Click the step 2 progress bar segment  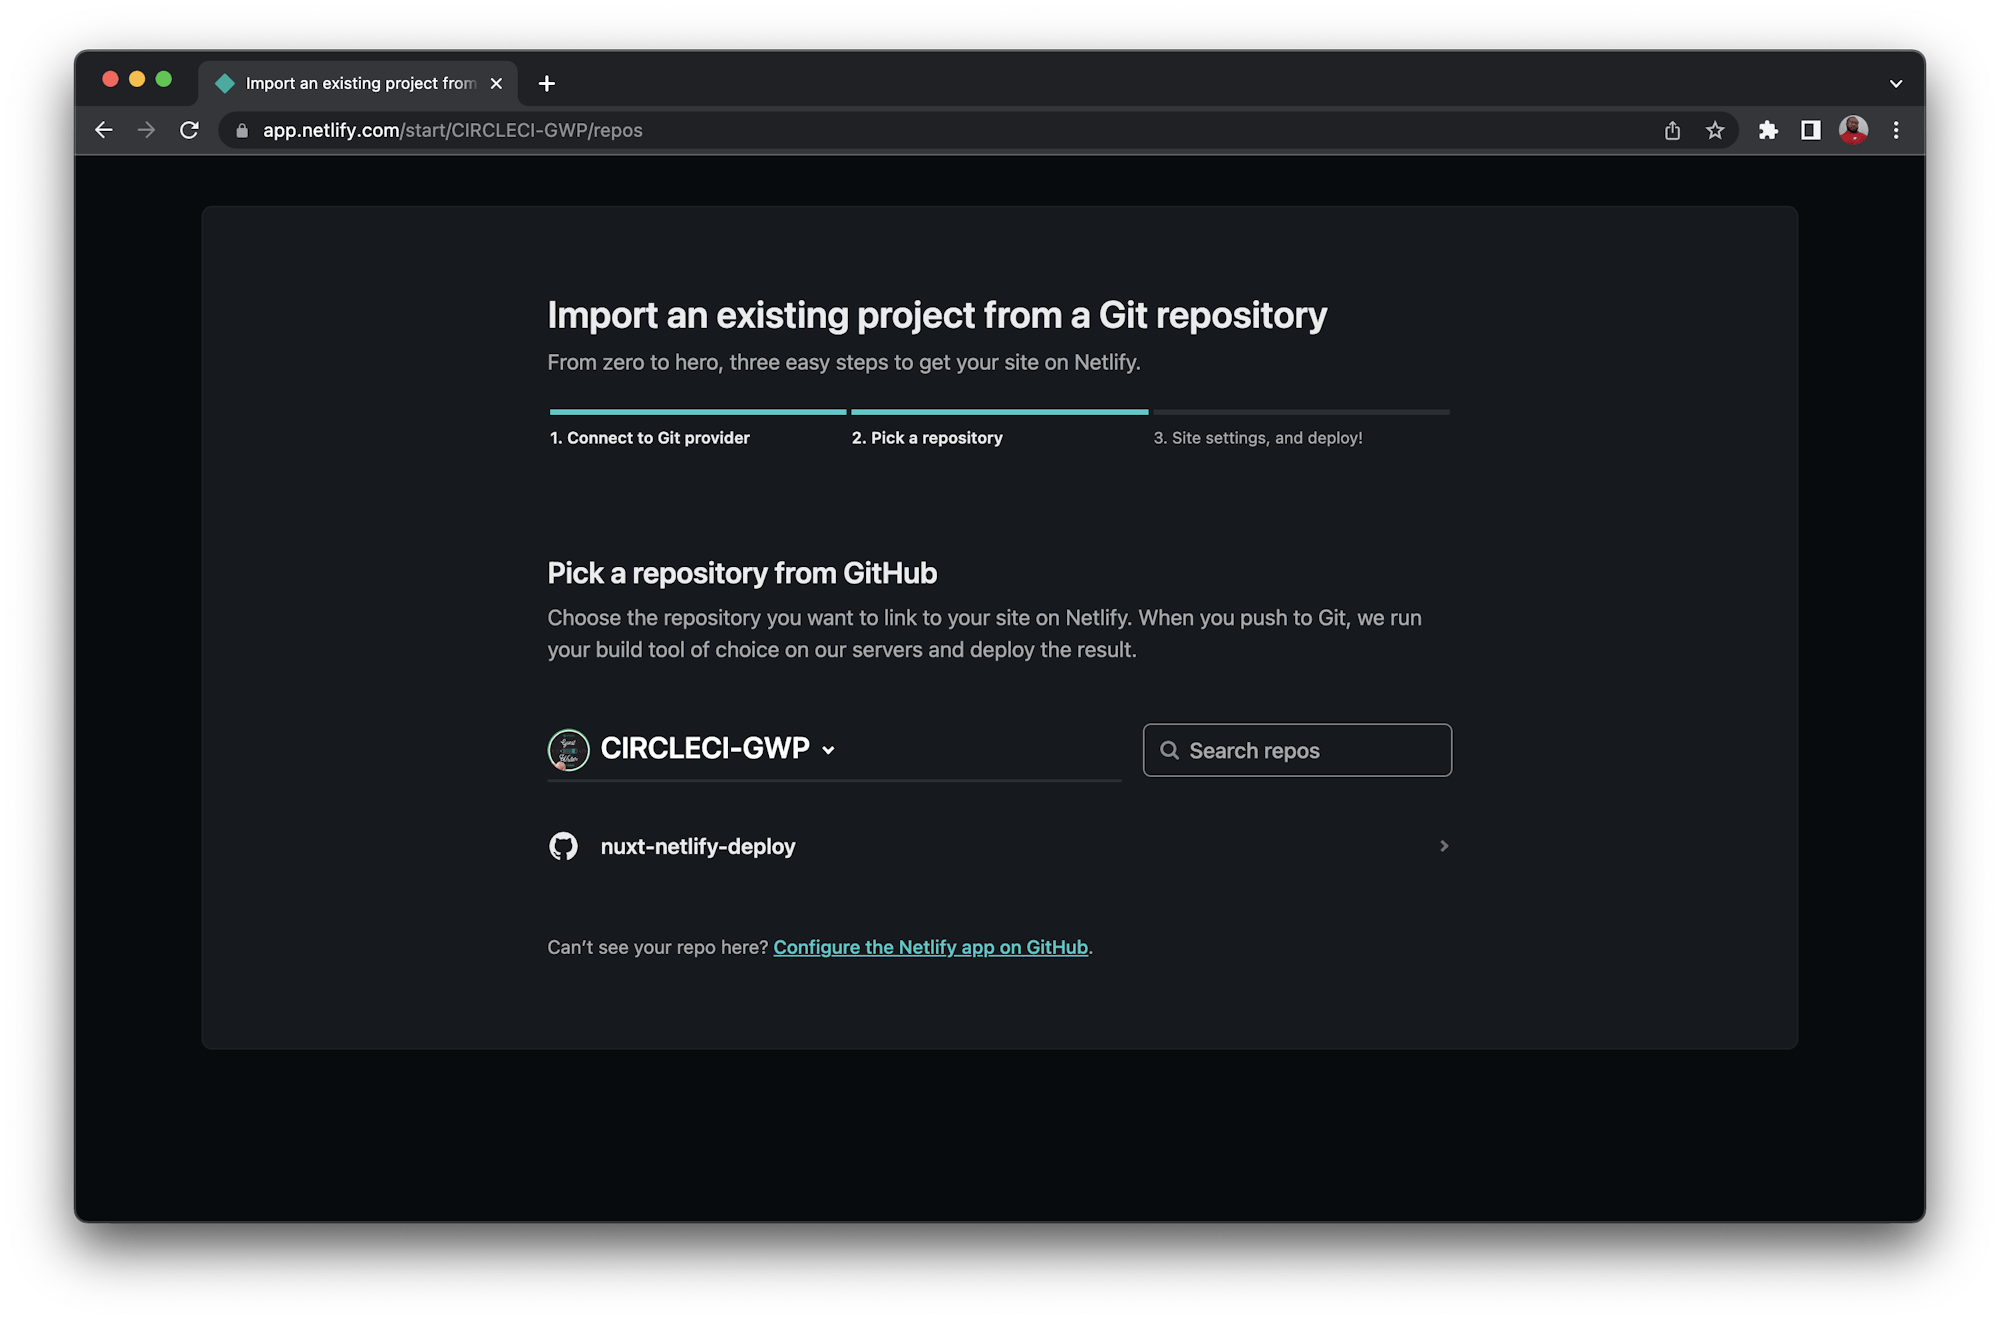(x=999, y=412)
